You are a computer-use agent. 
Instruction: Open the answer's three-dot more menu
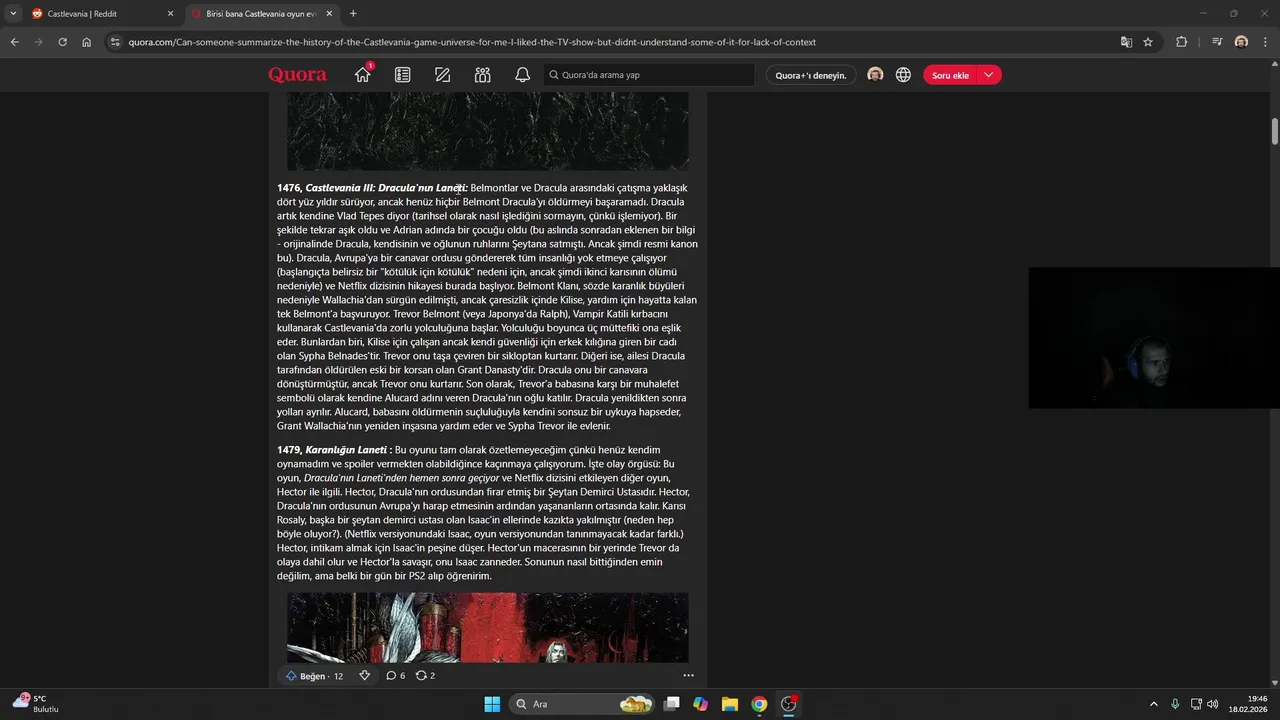click(688, 676)
